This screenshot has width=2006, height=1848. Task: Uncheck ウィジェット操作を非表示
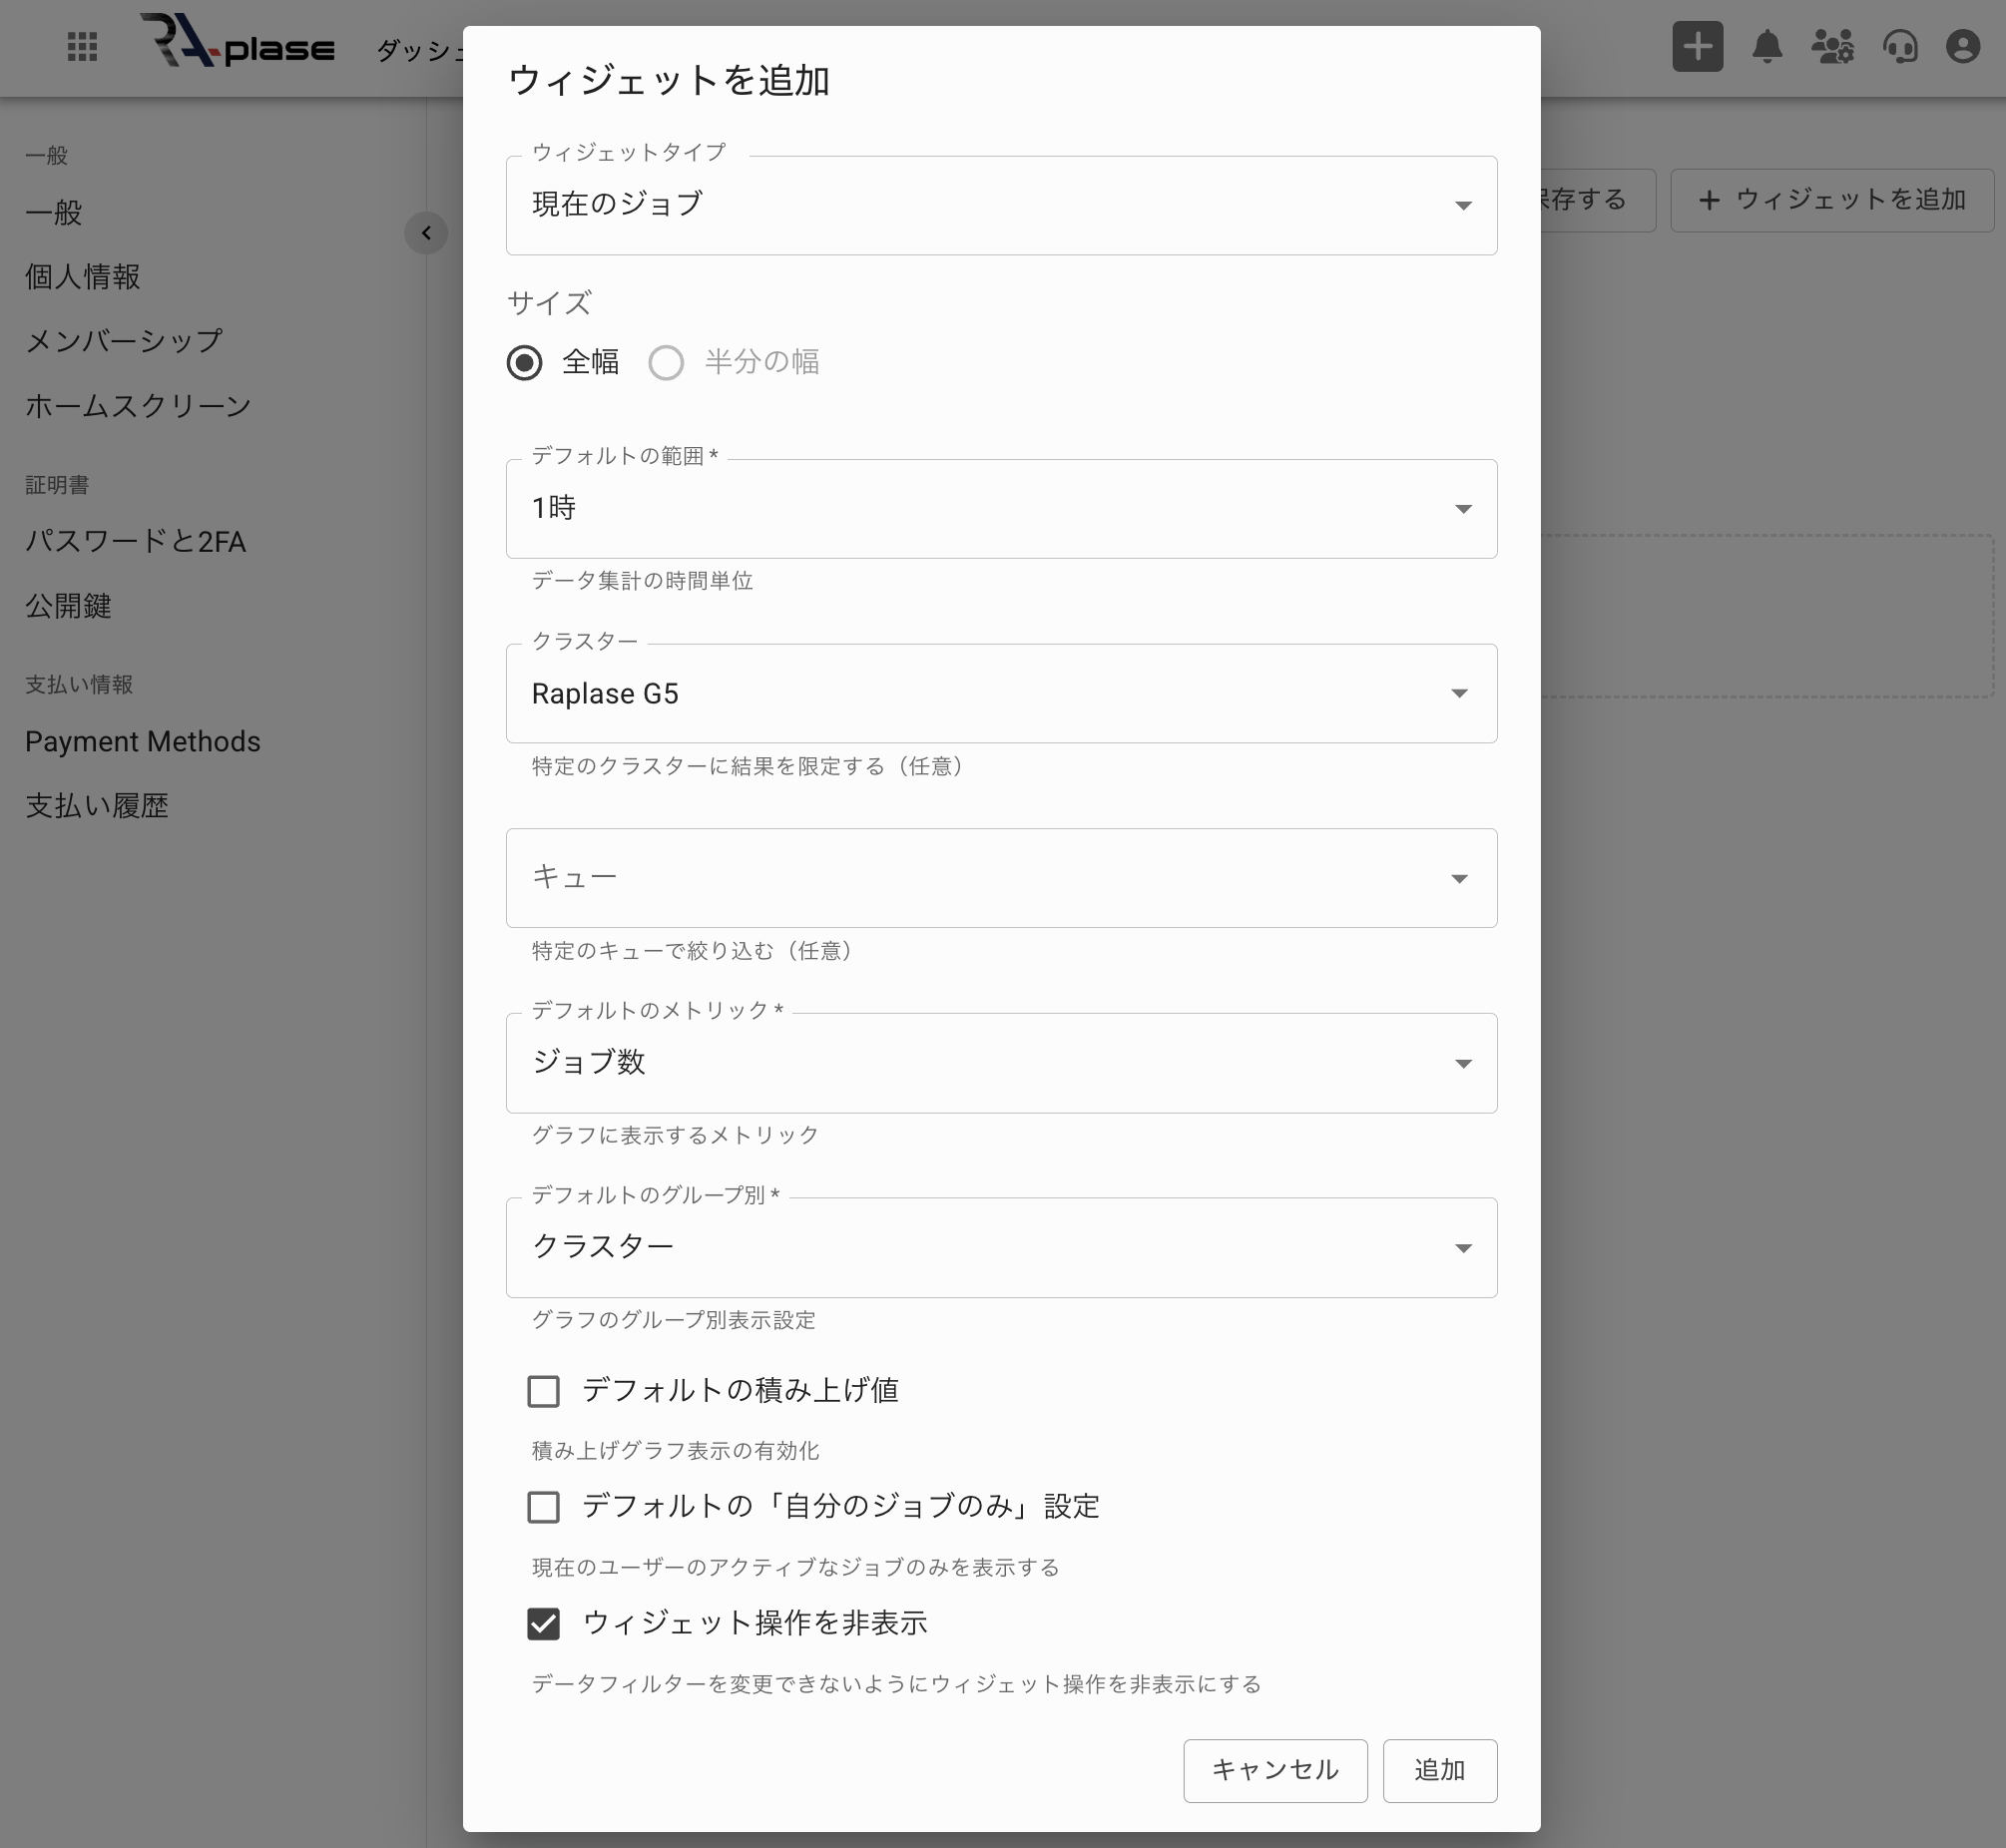(543, 1624)
